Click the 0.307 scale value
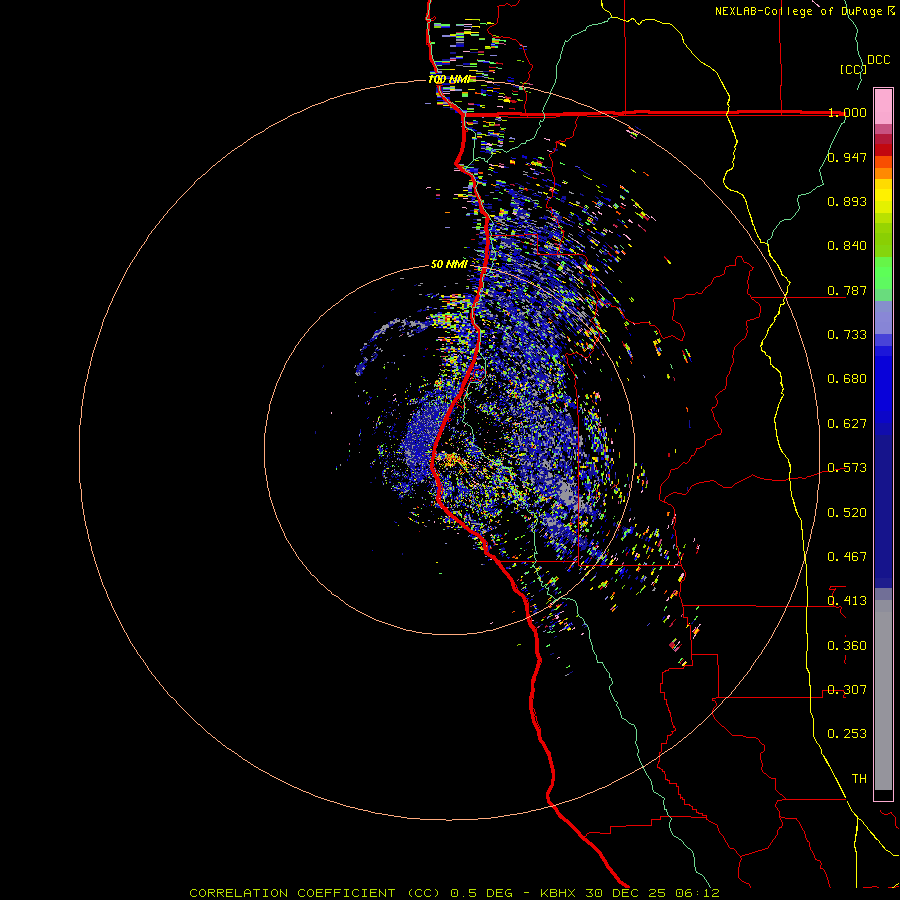The height and width of the screenshot is (900, 900). [847, 690]
